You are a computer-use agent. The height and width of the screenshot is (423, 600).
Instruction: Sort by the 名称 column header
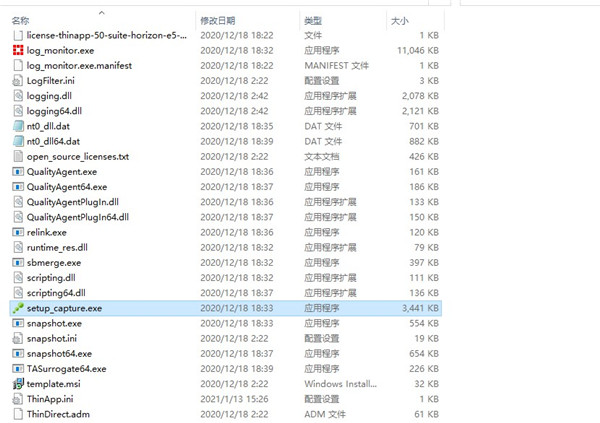coord(21,21)
